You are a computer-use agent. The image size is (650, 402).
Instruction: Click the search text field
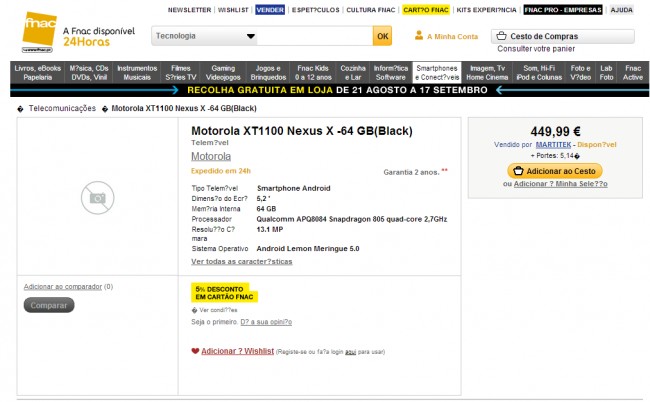click(315, 36)
